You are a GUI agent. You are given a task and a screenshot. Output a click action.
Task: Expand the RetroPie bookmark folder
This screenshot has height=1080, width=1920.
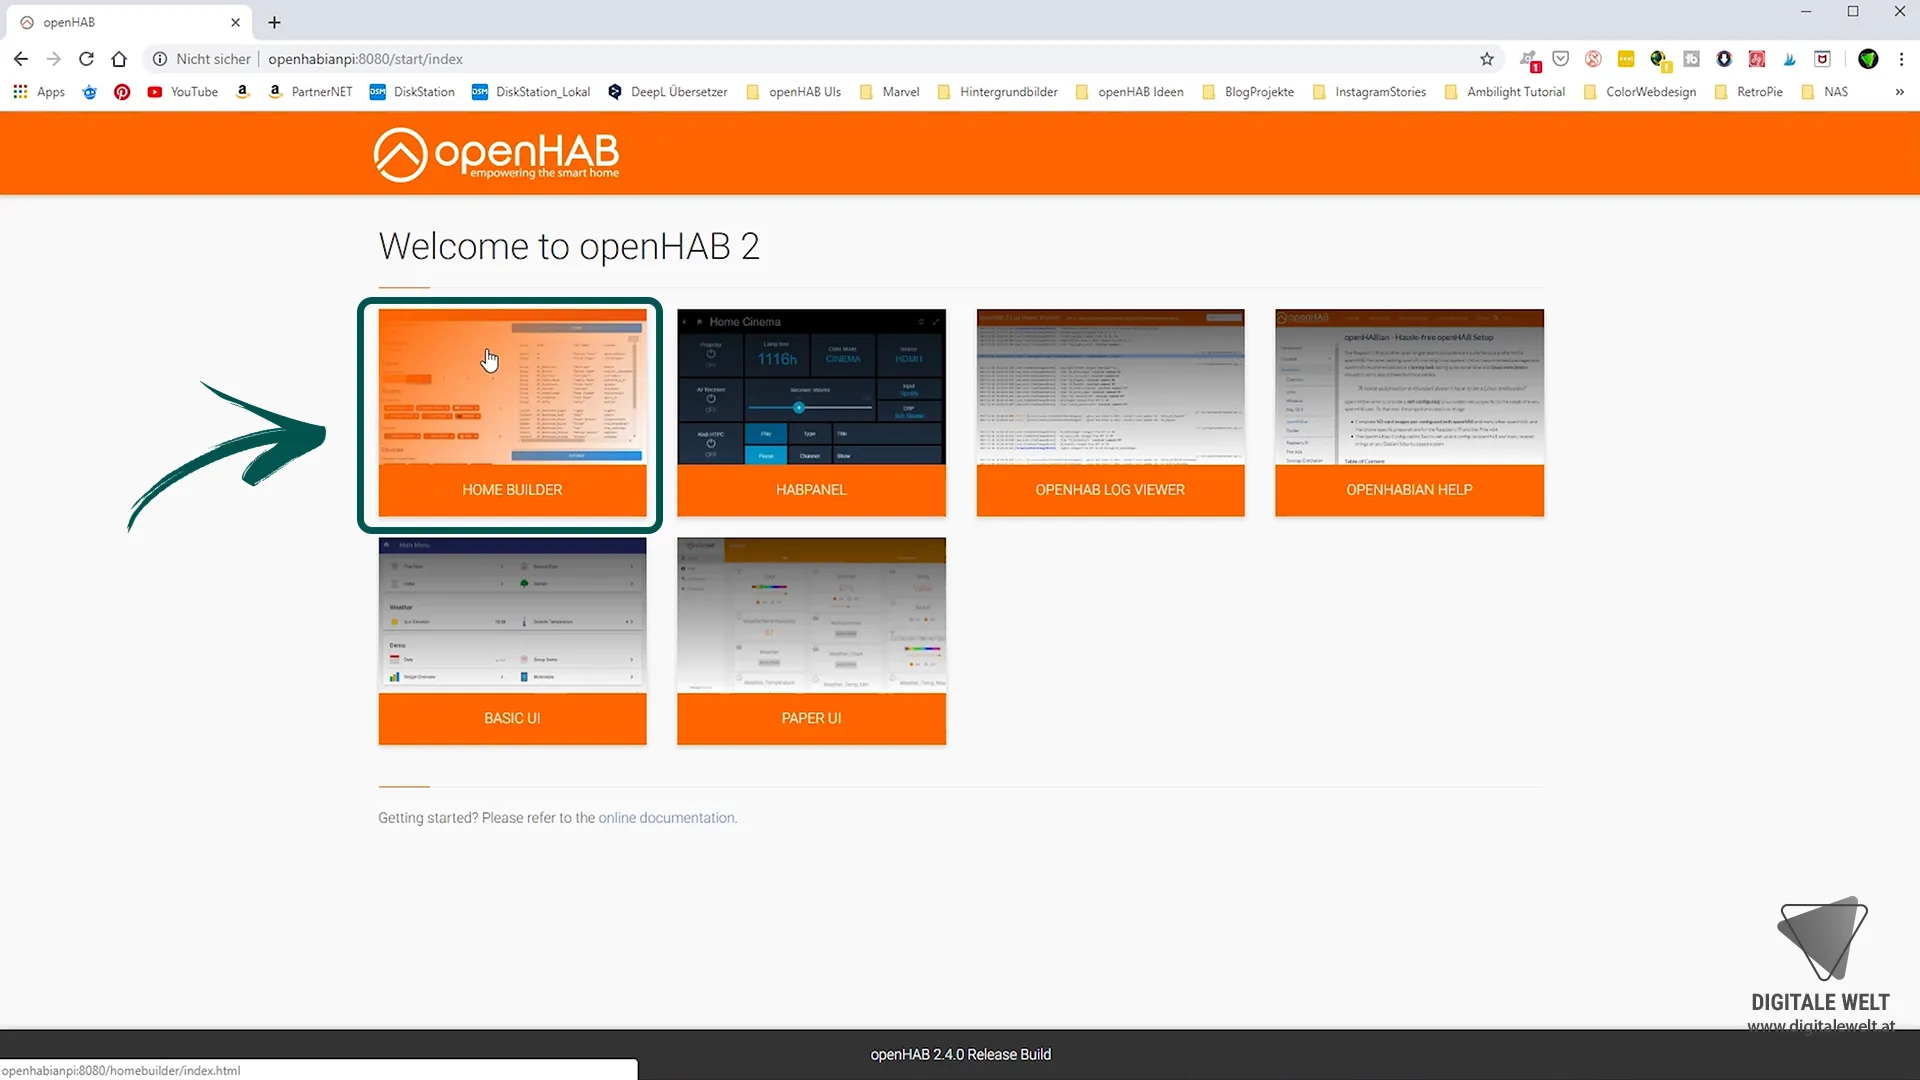click(x=1749, y=92)
